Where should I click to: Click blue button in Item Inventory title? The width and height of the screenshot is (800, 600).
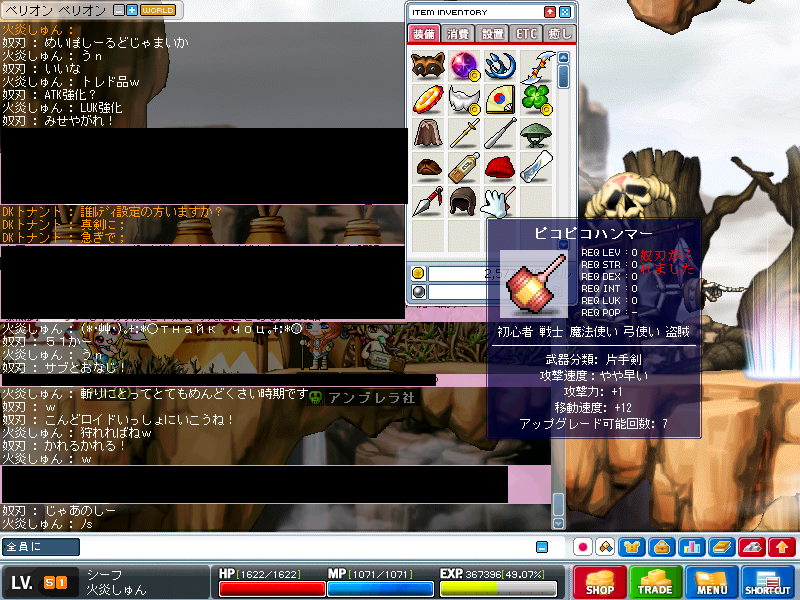pos(565,12)
